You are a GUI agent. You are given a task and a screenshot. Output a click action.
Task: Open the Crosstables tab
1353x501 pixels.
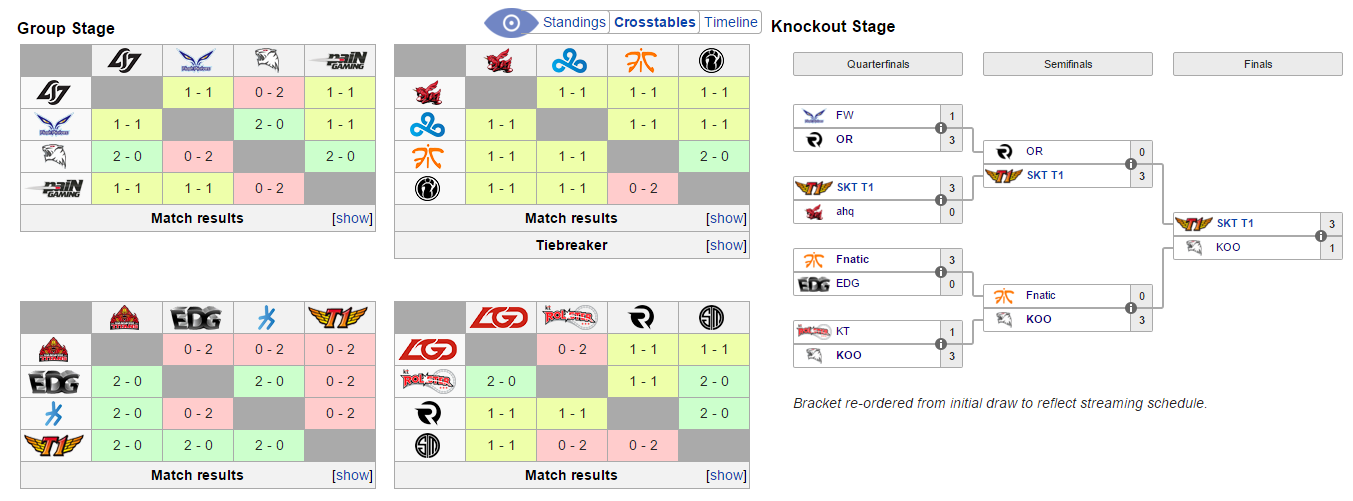click(654, 22)
